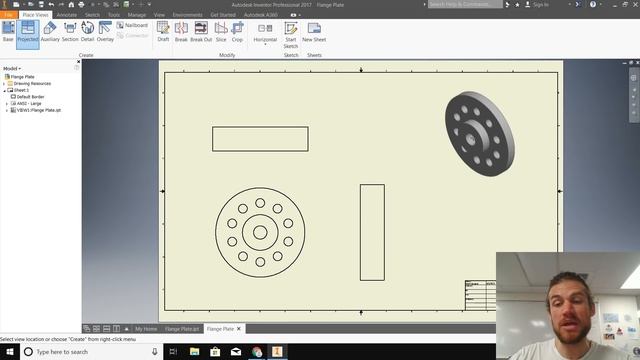Switch to the Environments tab

point(187,15)
